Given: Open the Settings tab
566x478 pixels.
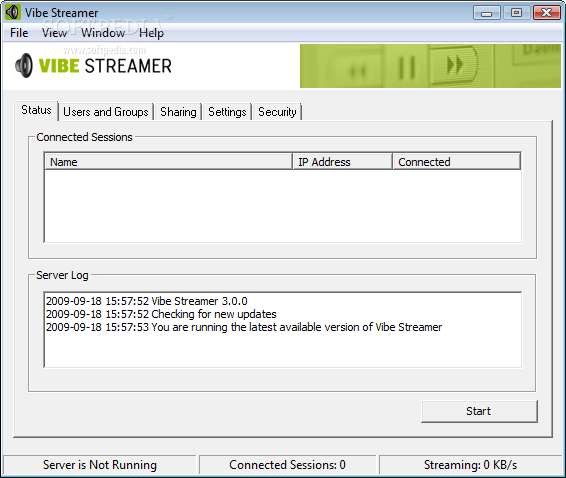Looking at the screenshot, I should tap(227, 112).
